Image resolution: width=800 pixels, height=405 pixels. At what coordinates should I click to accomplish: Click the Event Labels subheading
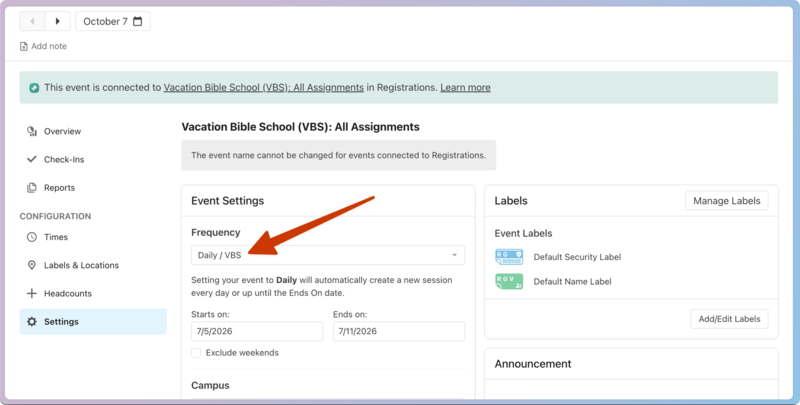[523, 234]
